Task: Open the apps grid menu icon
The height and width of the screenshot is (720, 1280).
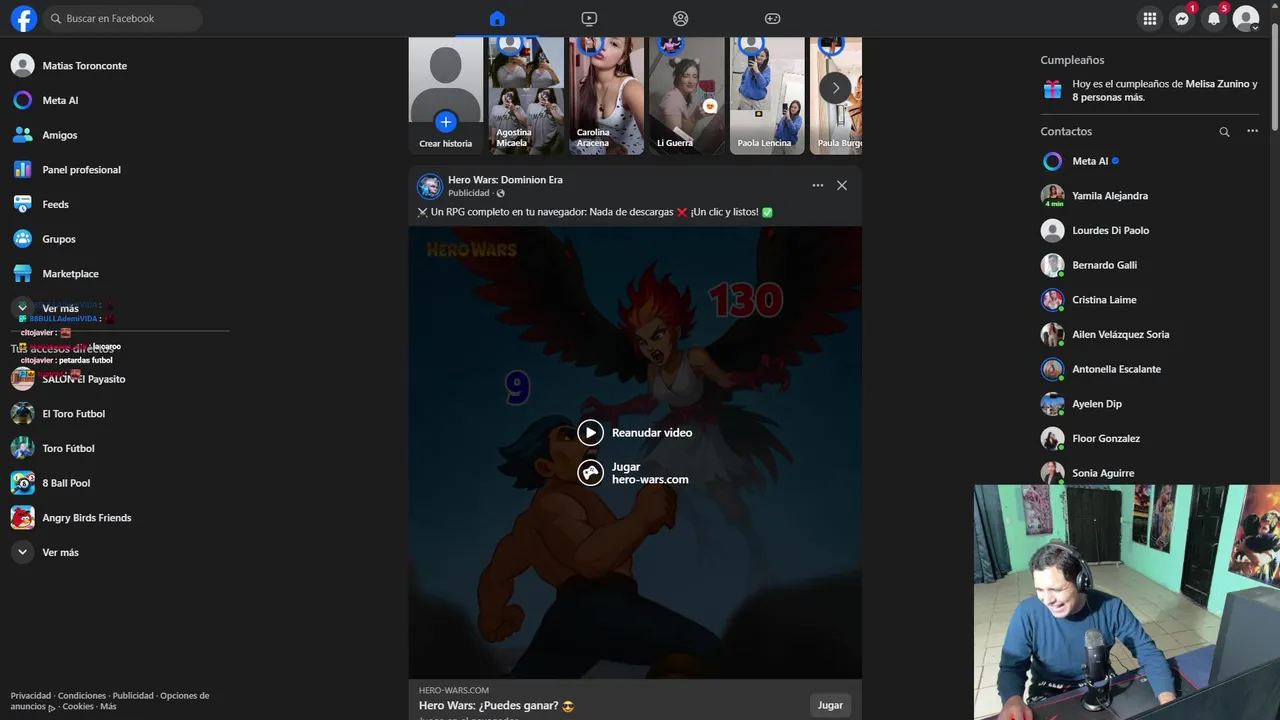Action: pos(1150,18)
